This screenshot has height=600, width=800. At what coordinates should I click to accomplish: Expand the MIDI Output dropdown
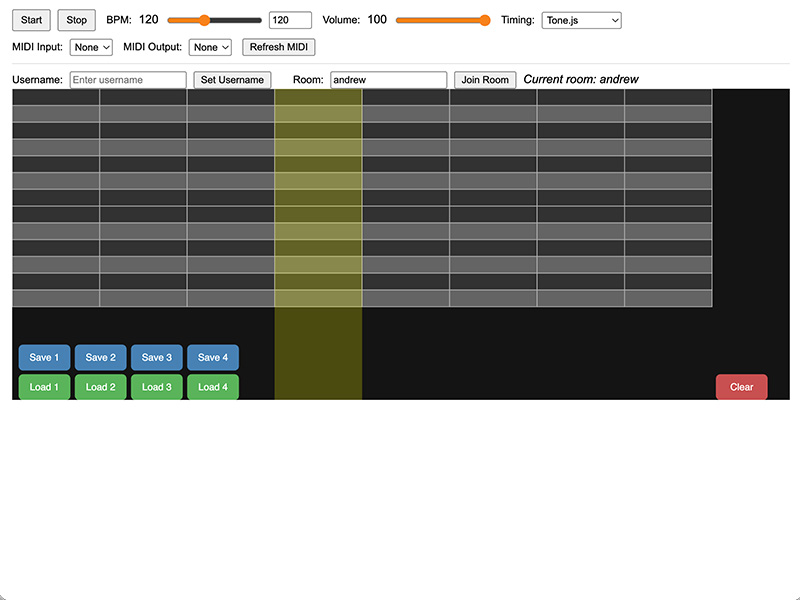click(x=211, y=47)
